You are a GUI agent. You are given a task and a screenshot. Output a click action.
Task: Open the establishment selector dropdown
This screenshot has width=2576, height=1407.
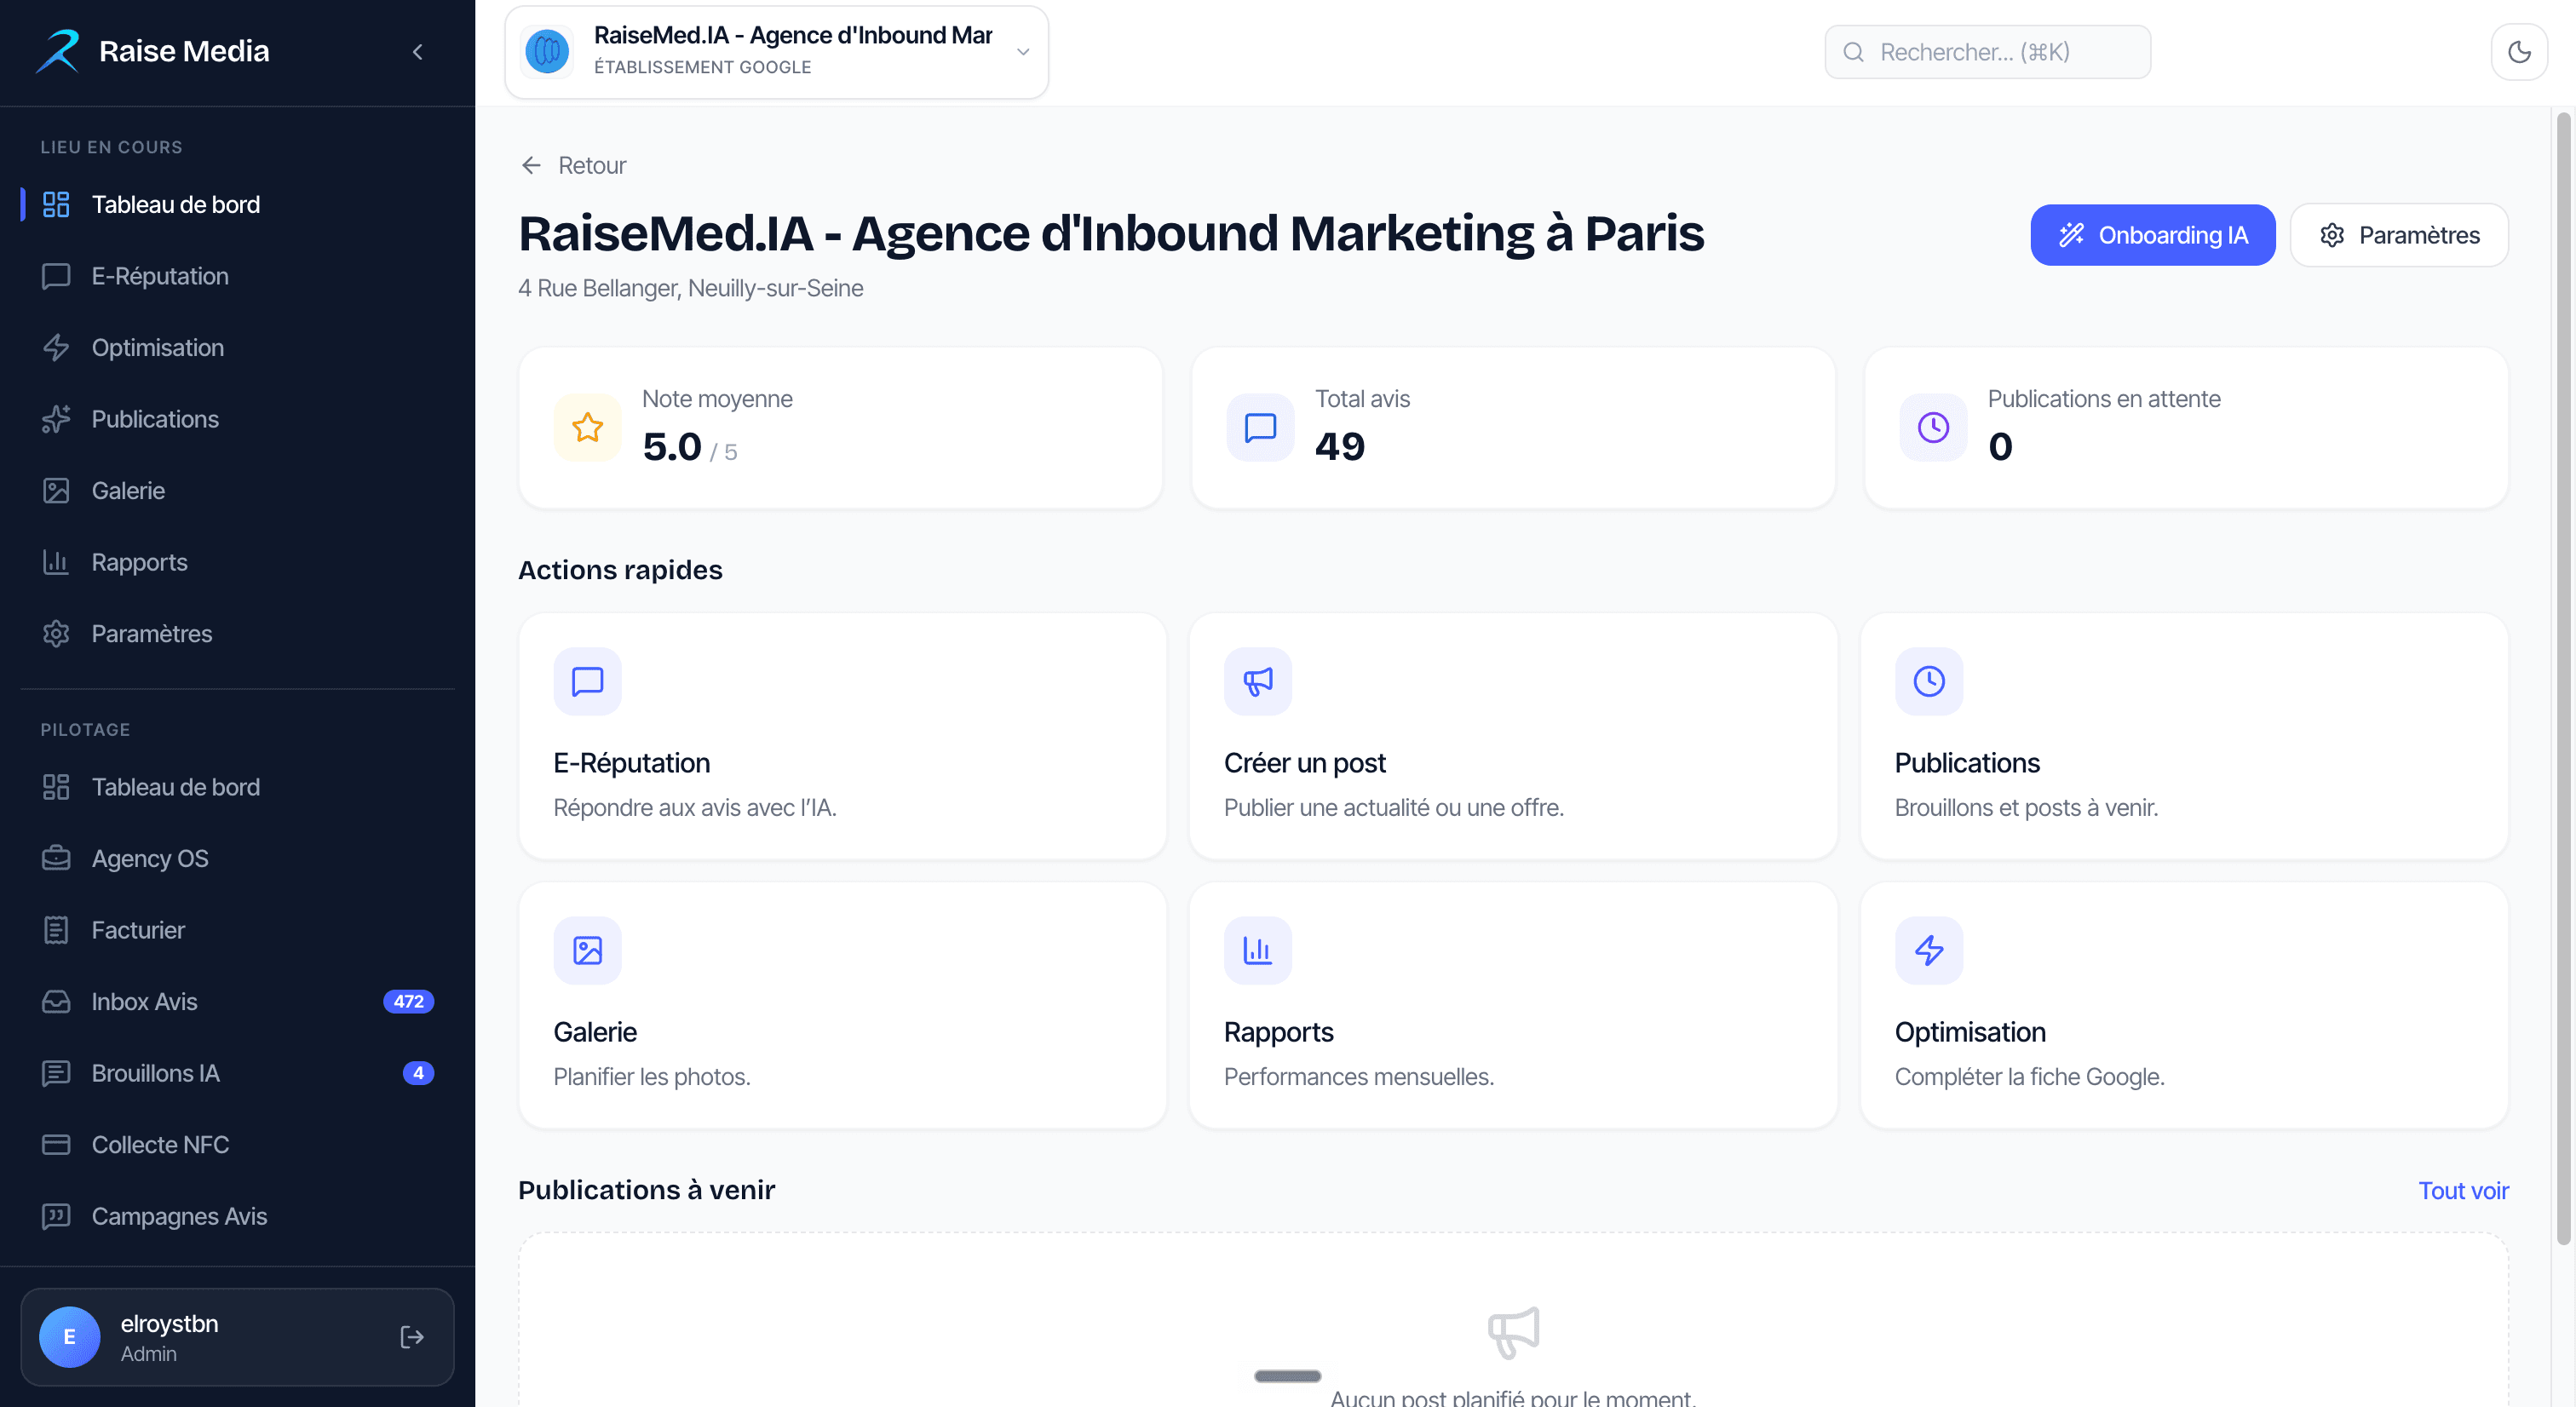coord(777,52)
